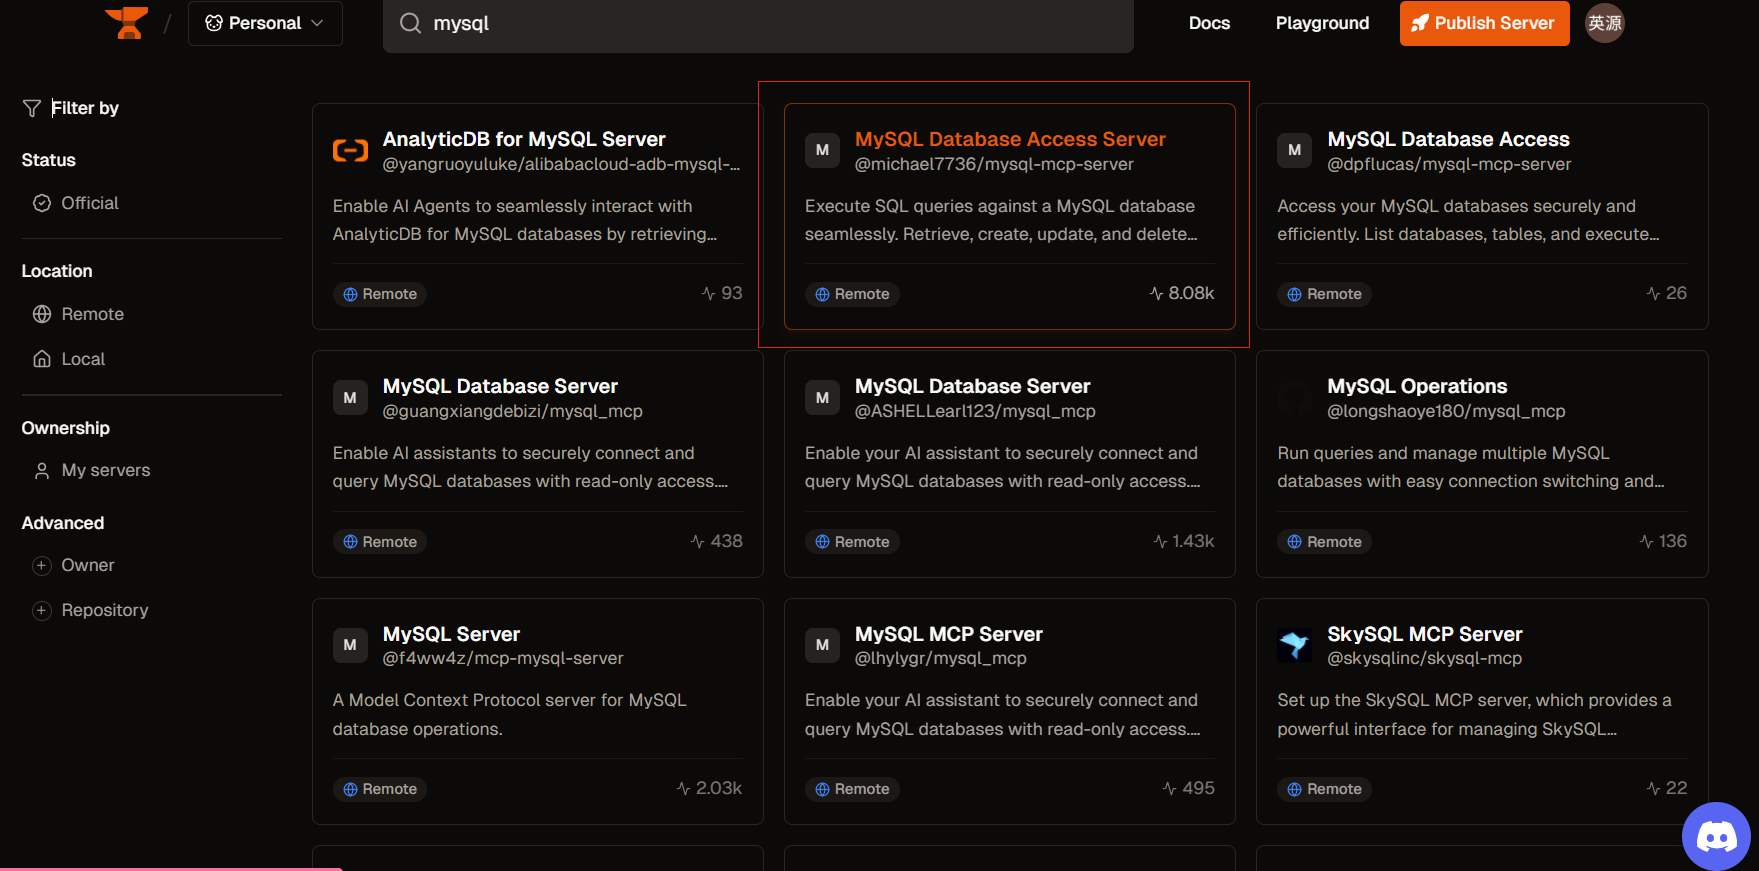The width and height of the screenshot is (1759, 871).
Task: Open the Discord chat button
Action: [x=1716, y=836]
